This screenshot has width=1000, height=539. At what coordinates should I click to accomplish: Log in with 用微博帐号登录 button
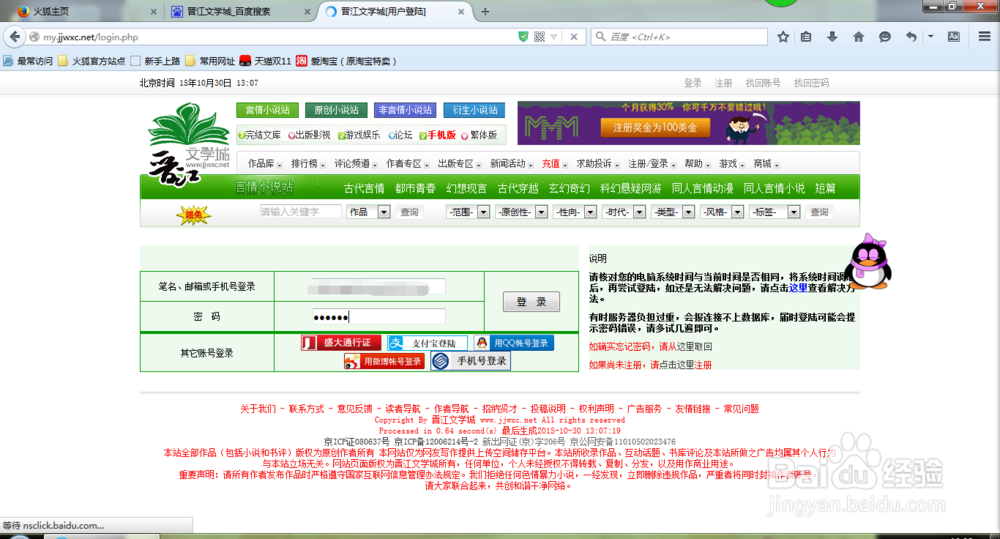tap(384, 362)
